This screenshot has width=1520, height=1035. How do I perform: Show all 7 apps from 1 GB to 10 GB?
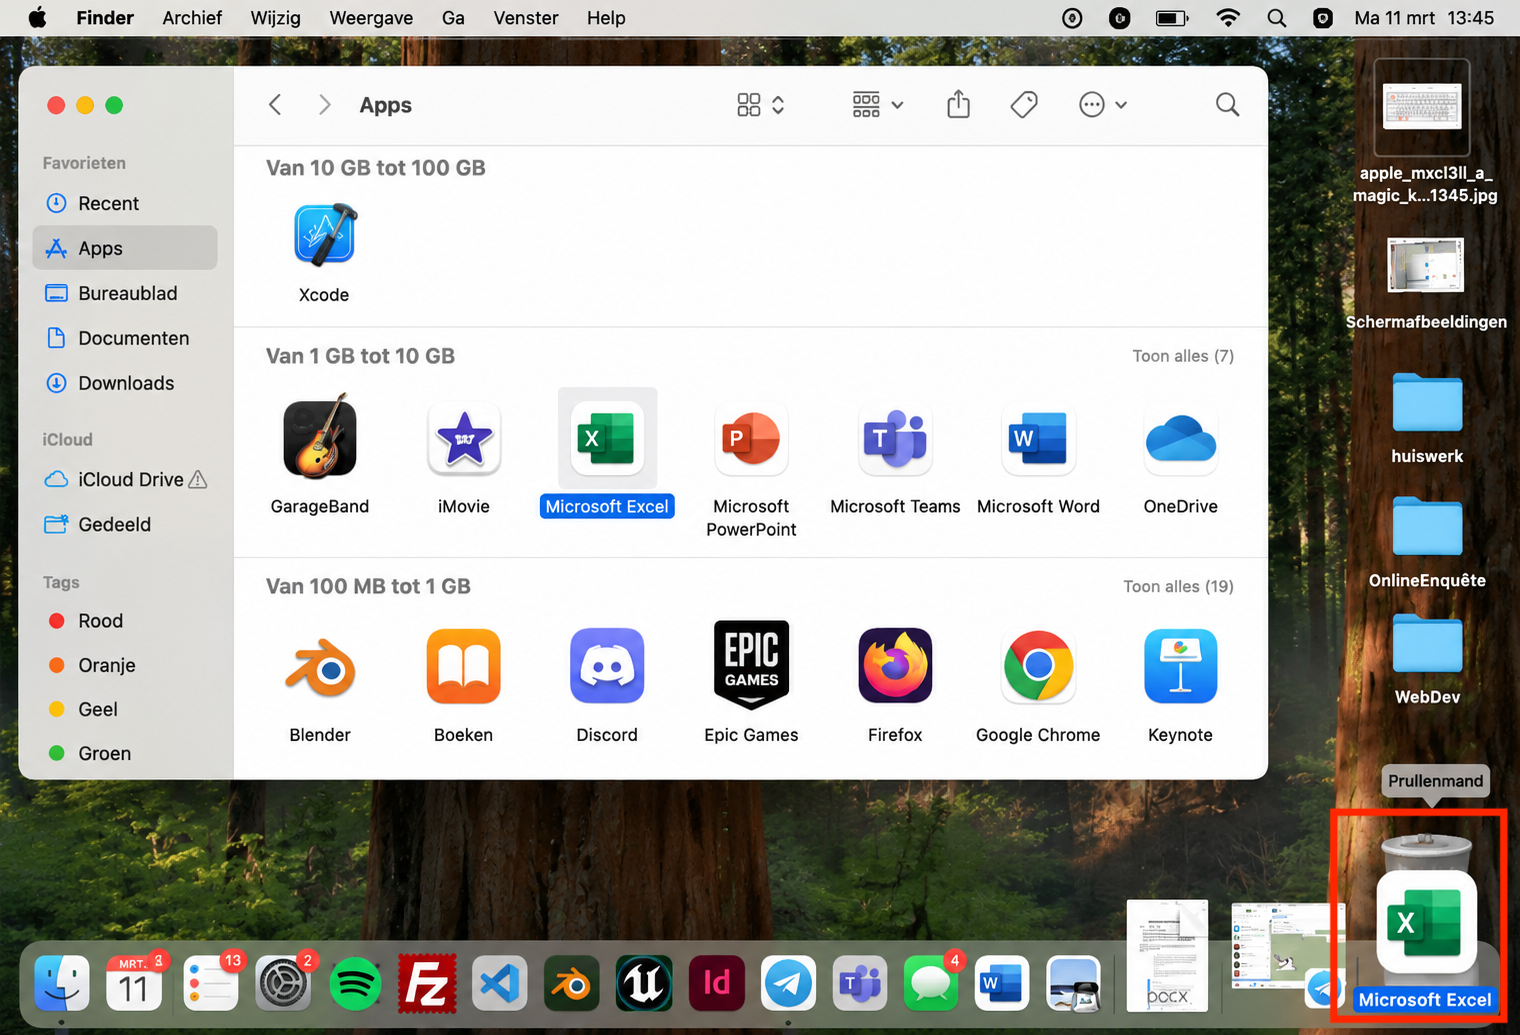point(1183,356)
